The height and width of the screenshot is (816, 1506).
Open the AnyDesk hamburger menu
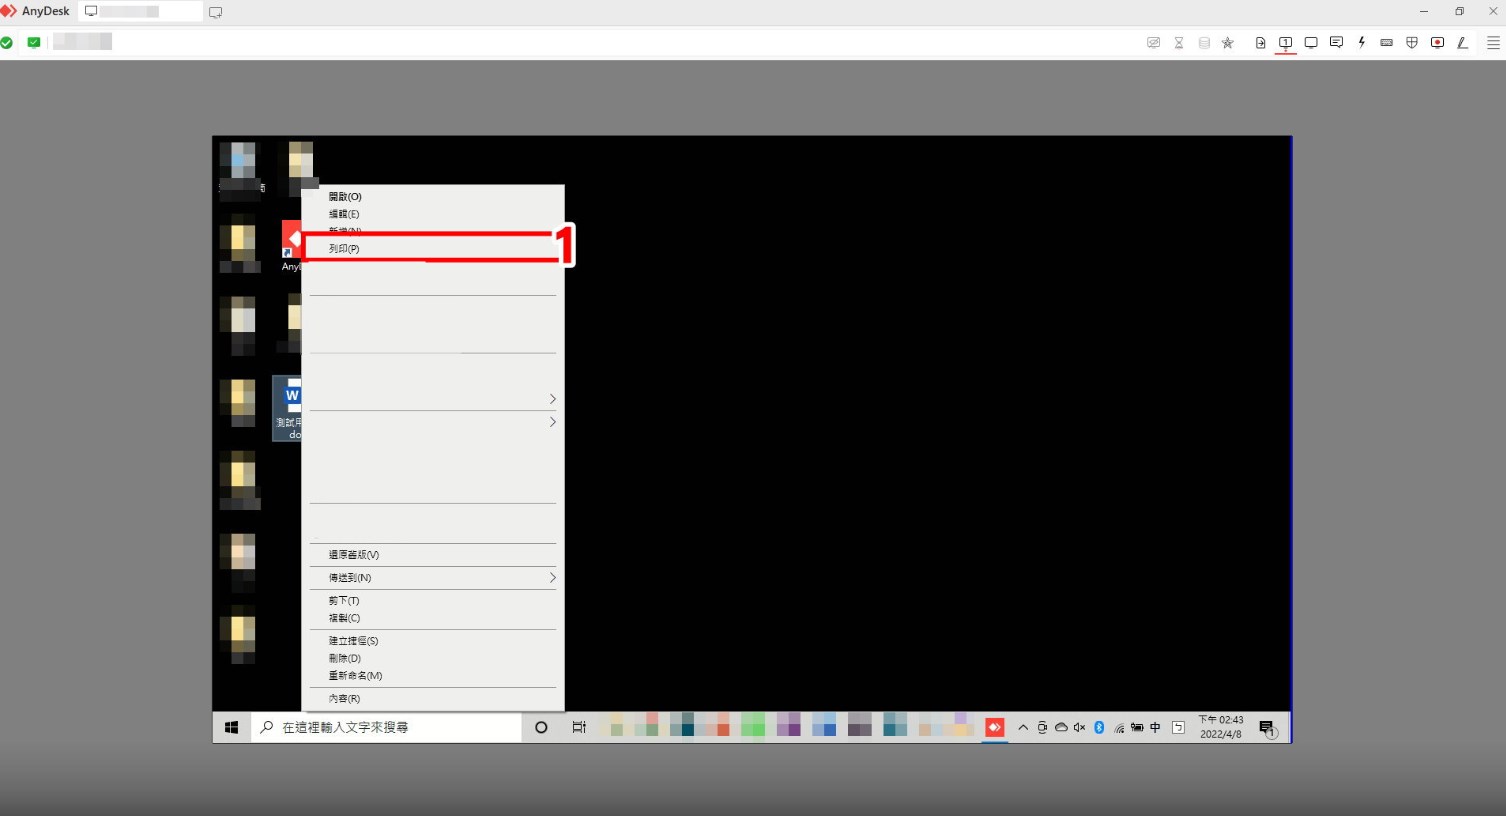(x=1493, y=43)
